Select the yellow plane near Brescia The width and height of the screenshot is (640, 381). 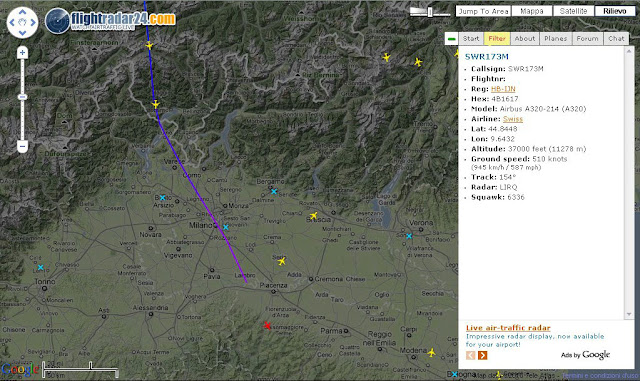point(313,215)
